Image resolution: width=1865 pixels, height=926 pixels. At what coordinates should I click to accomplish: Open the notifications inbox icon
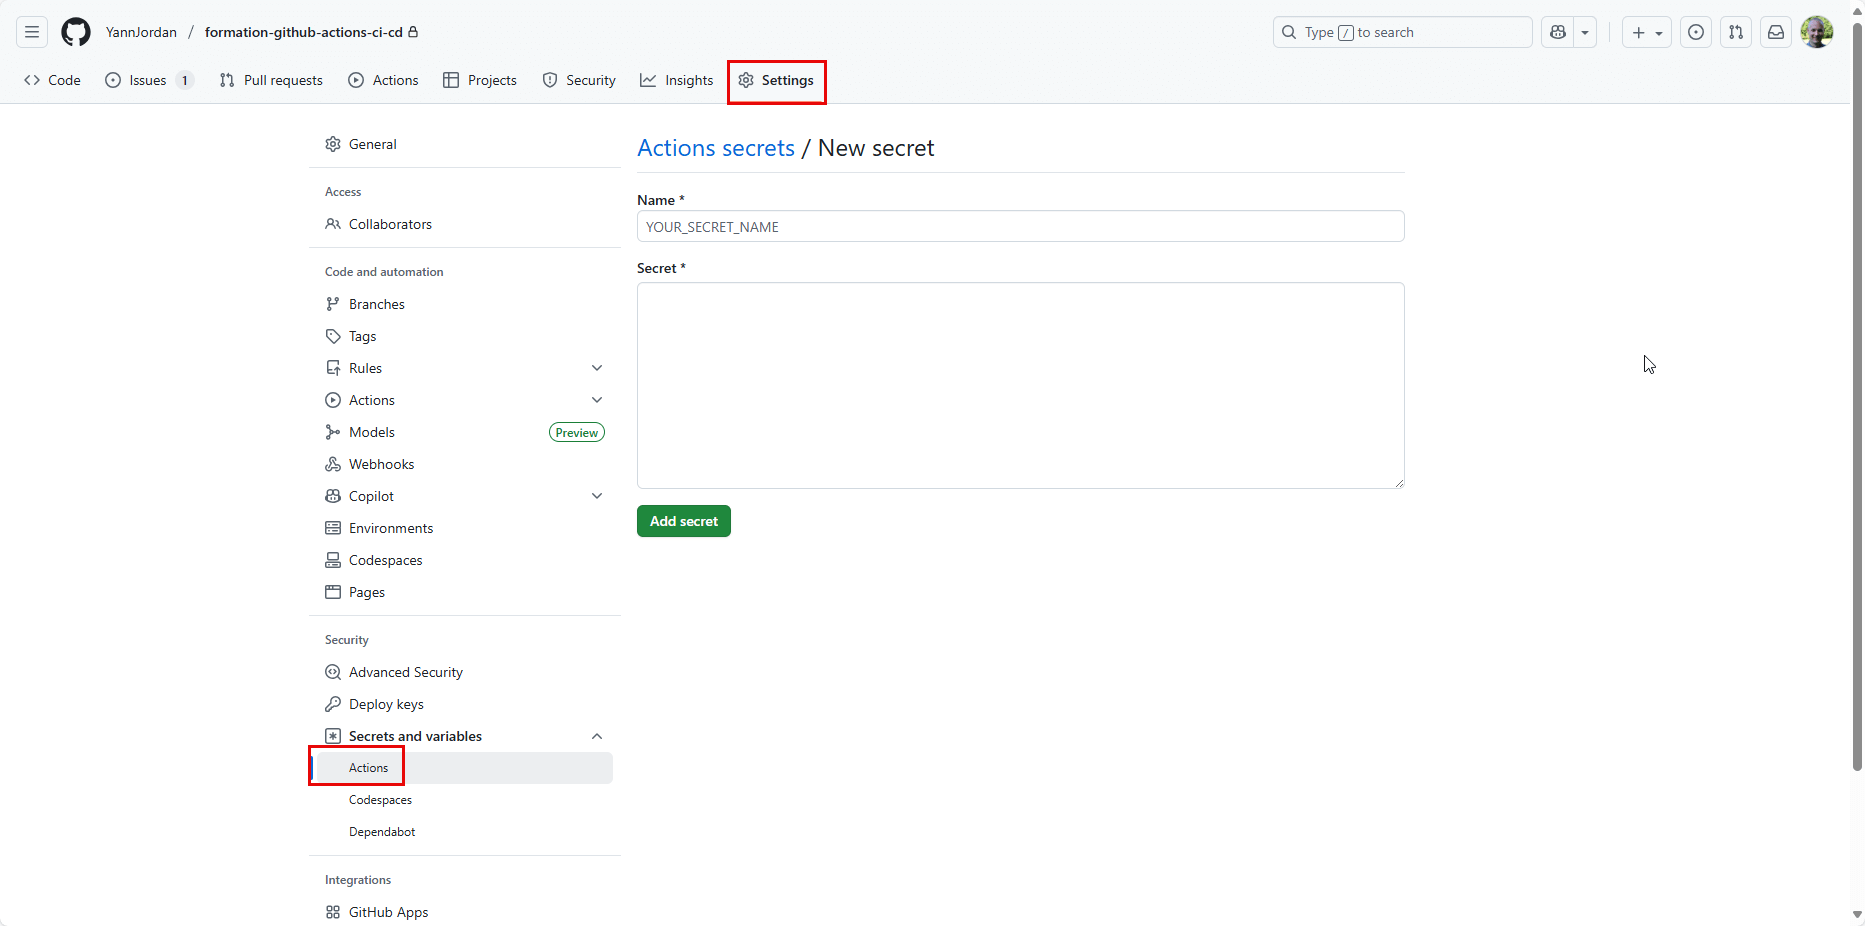click(1776, 32)
